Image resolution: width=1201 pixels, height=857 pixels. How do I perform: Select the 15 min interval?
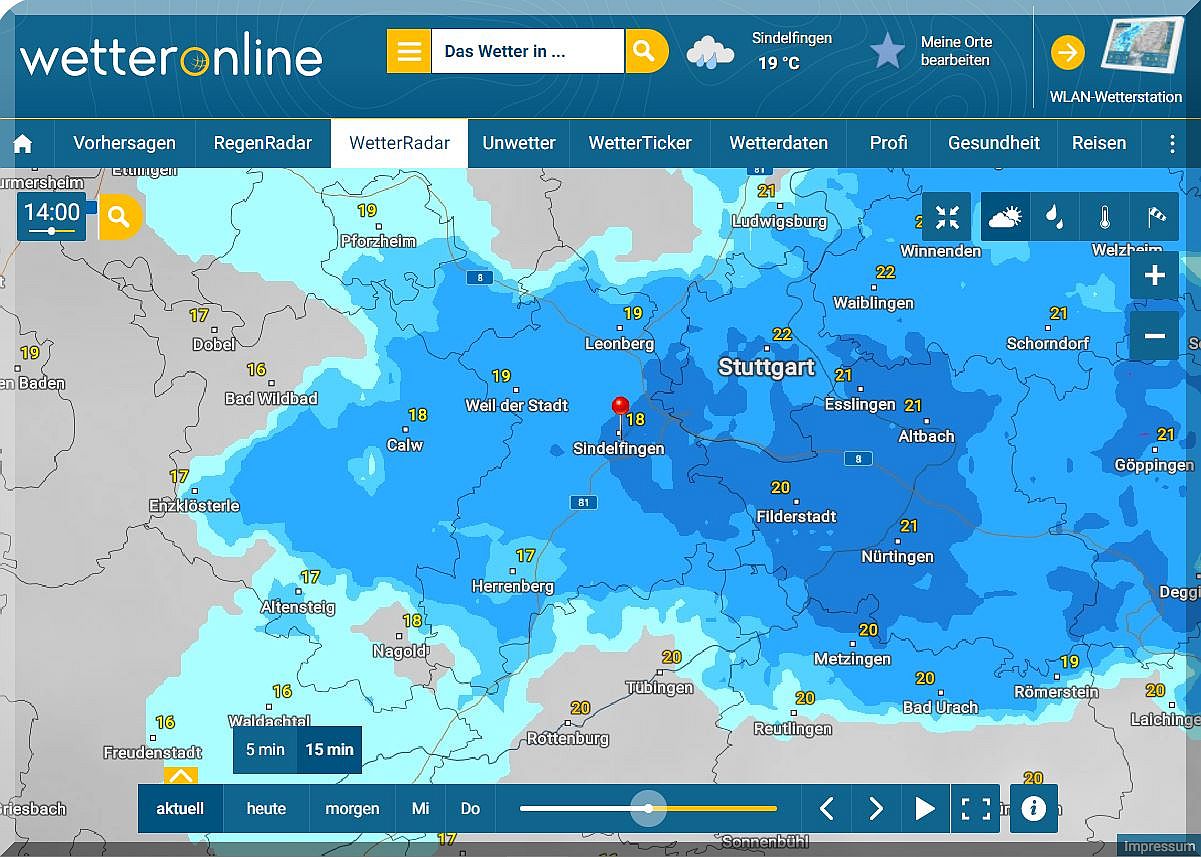click(329, 750)
